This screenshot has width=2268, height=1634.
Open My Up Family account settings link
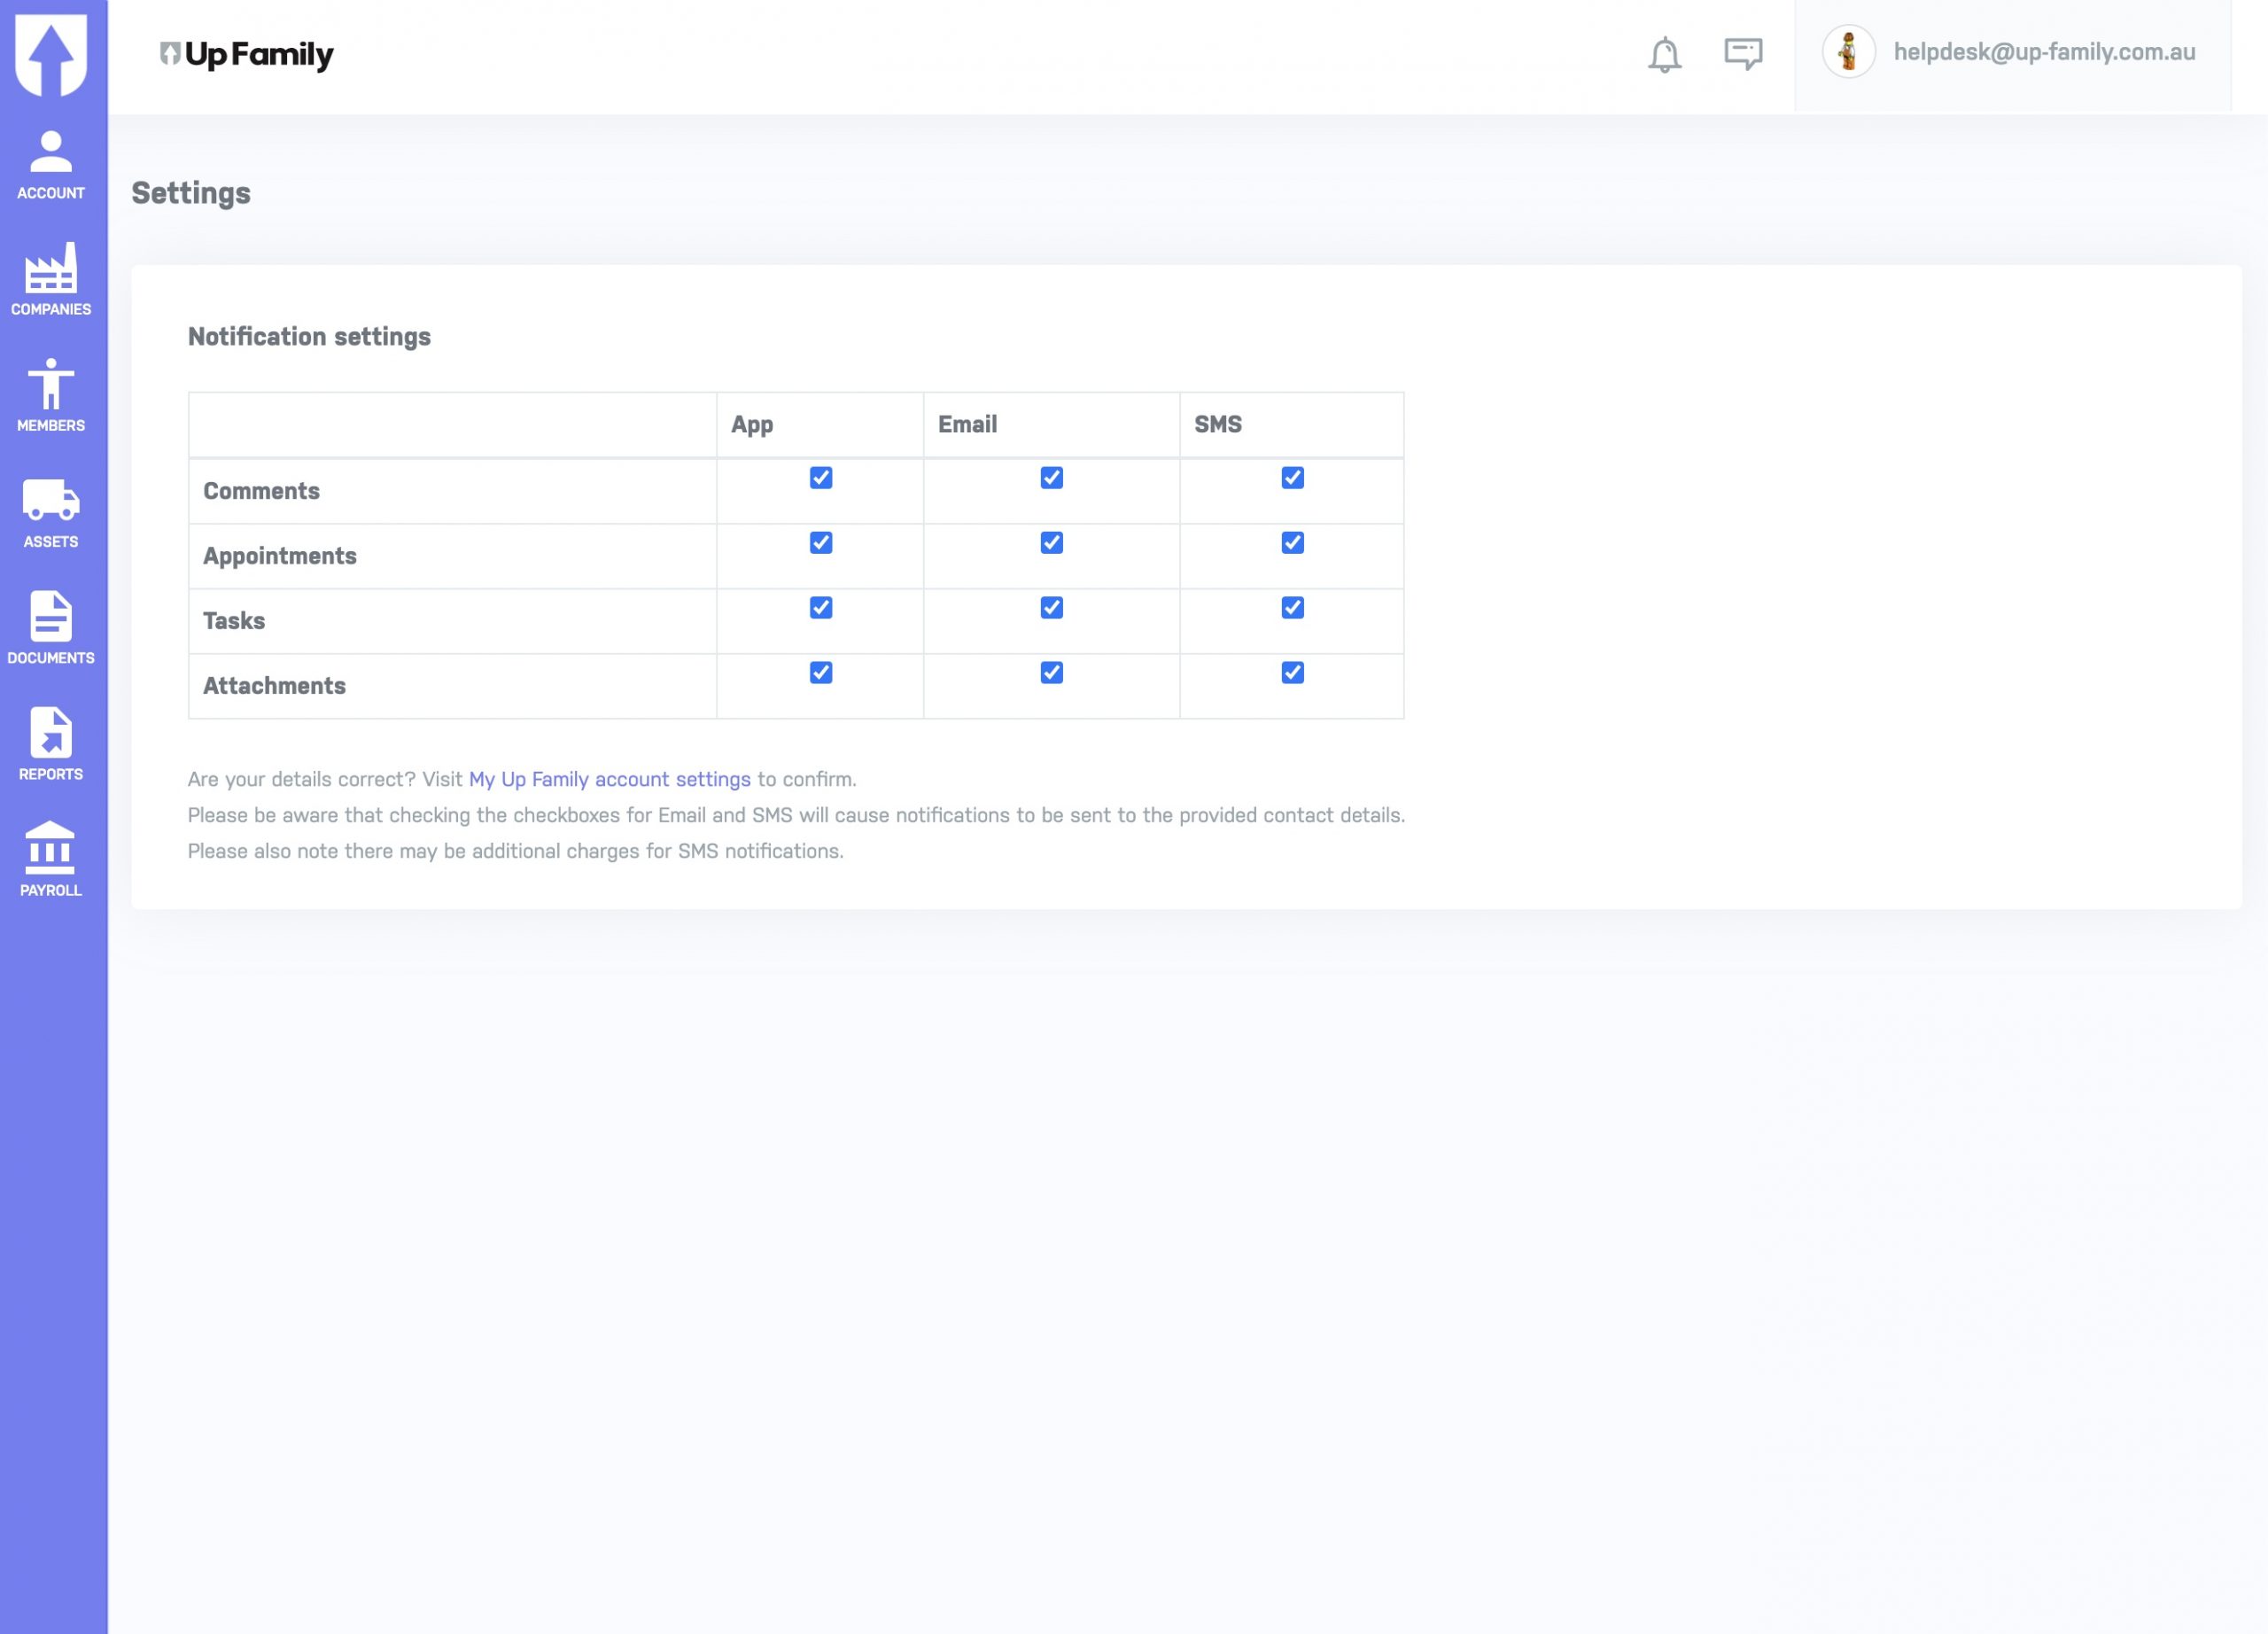tap(609, 779)
